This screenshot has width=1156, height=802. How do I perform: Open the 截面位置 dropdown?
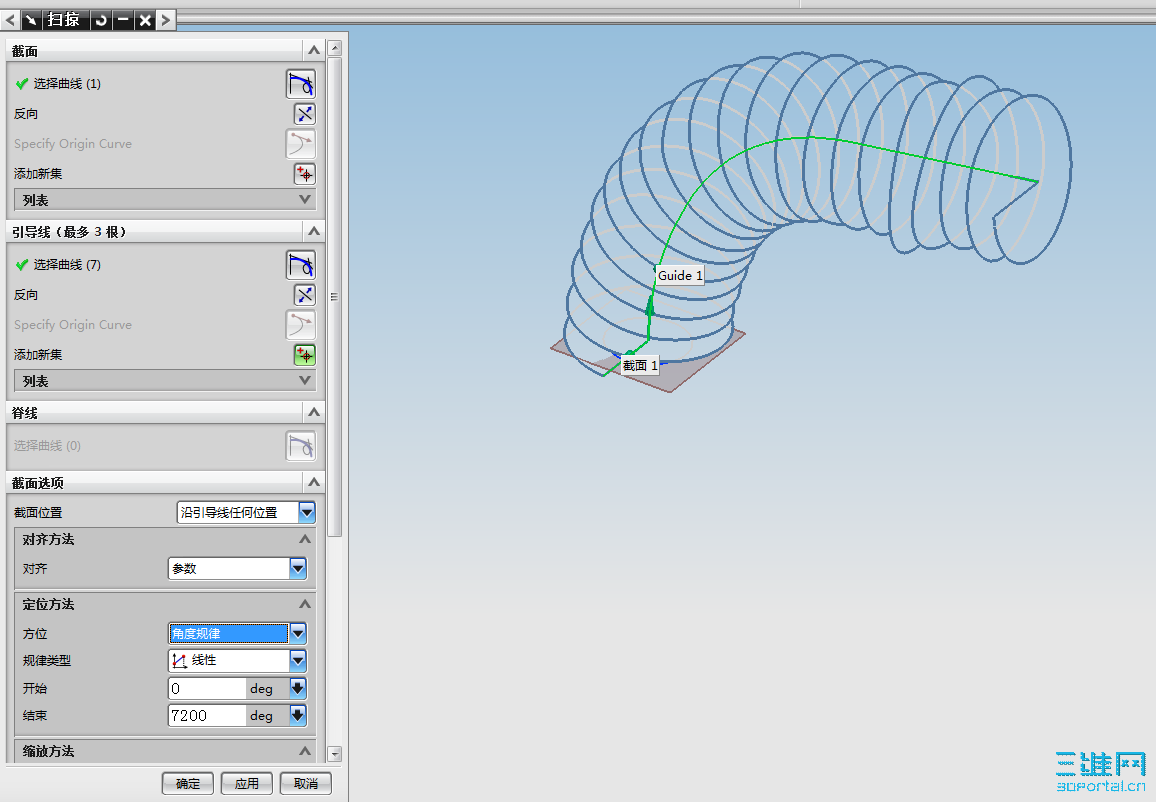(x=307, y=512)
